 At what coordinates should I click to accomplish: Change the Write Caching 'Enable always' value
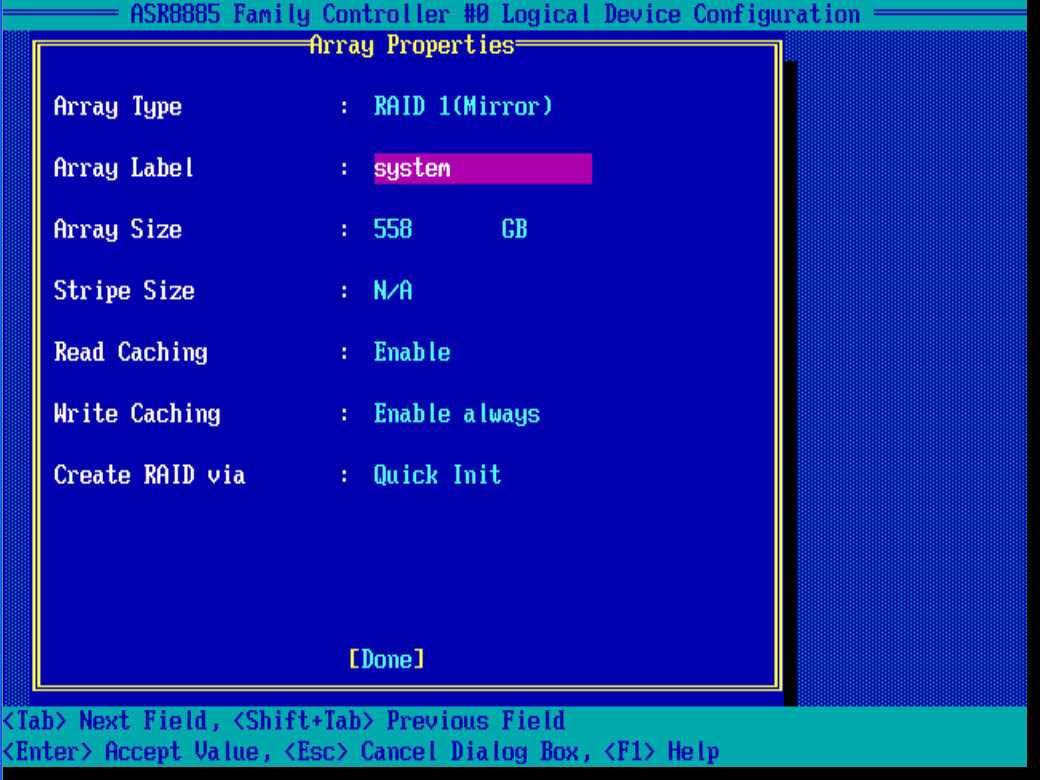tap(457, 414)
